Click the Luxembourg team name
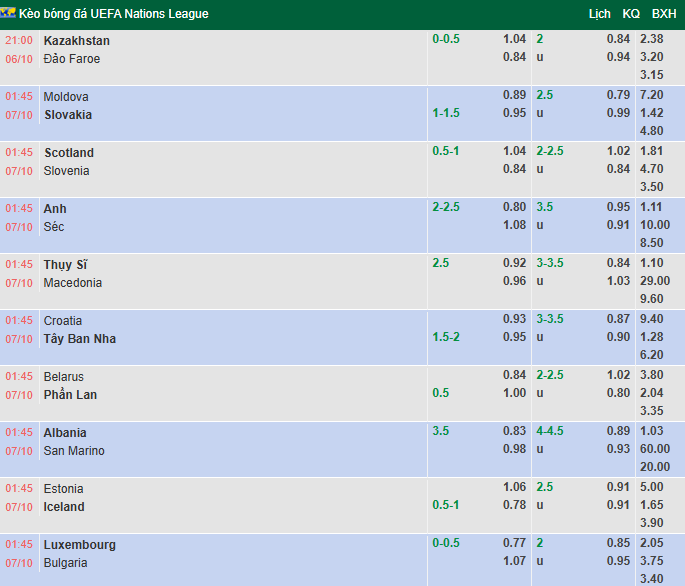The image size is (685, 586). point(80,544)
